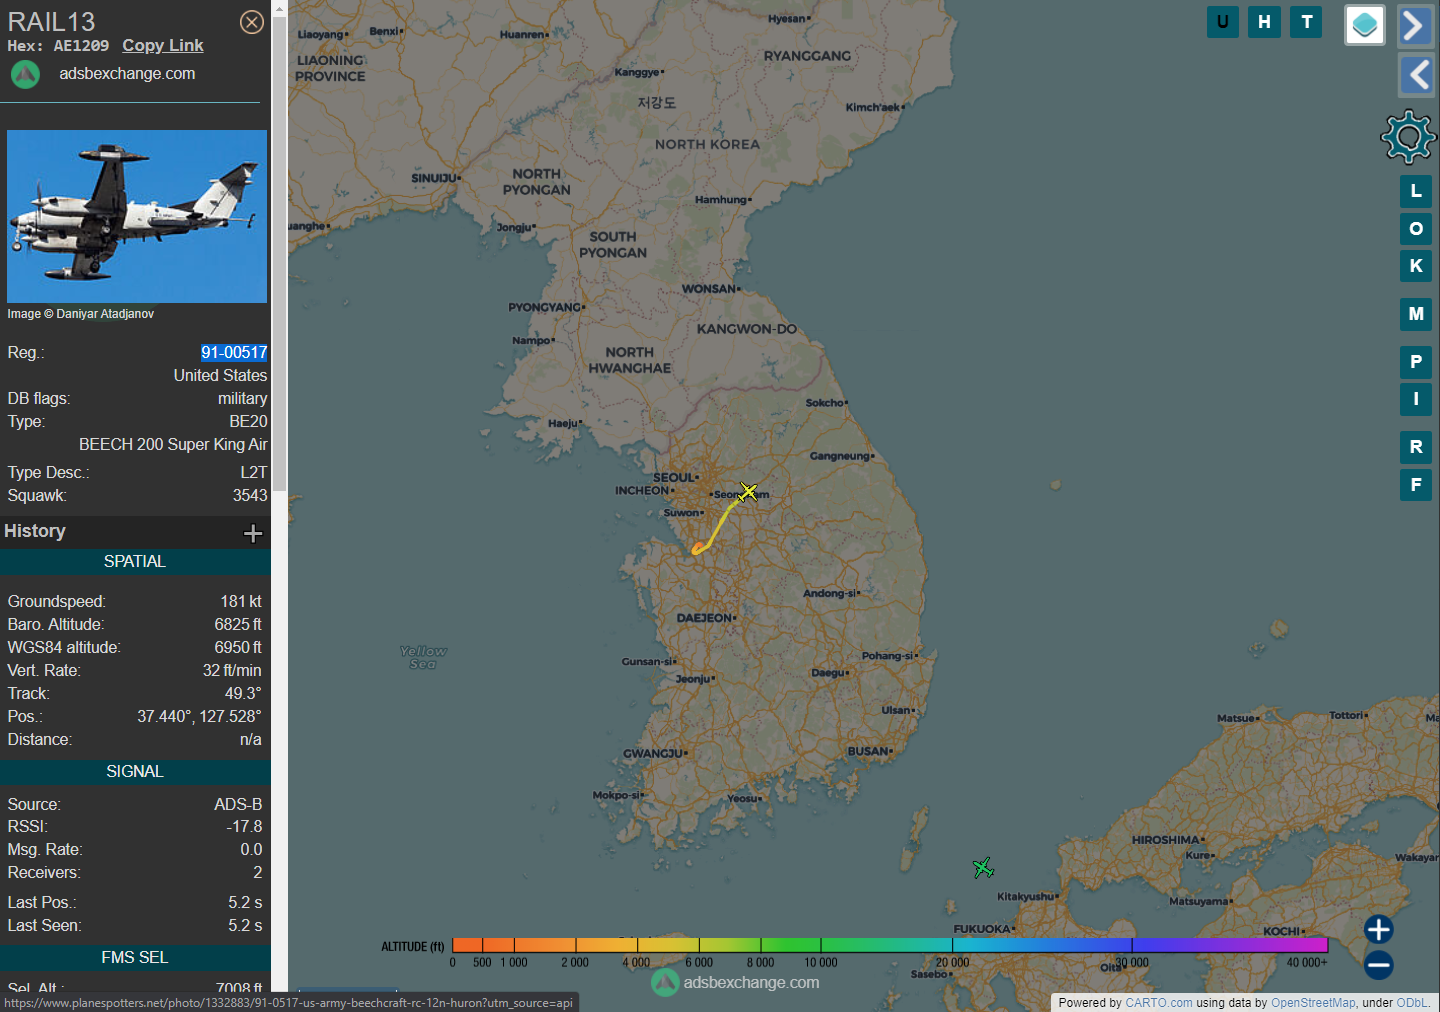Image resolution: width=1440 pixels, height=1012 pixels.
Task: Click the WGS84 altitude value 6950 ft
Action: pos(238,647)
